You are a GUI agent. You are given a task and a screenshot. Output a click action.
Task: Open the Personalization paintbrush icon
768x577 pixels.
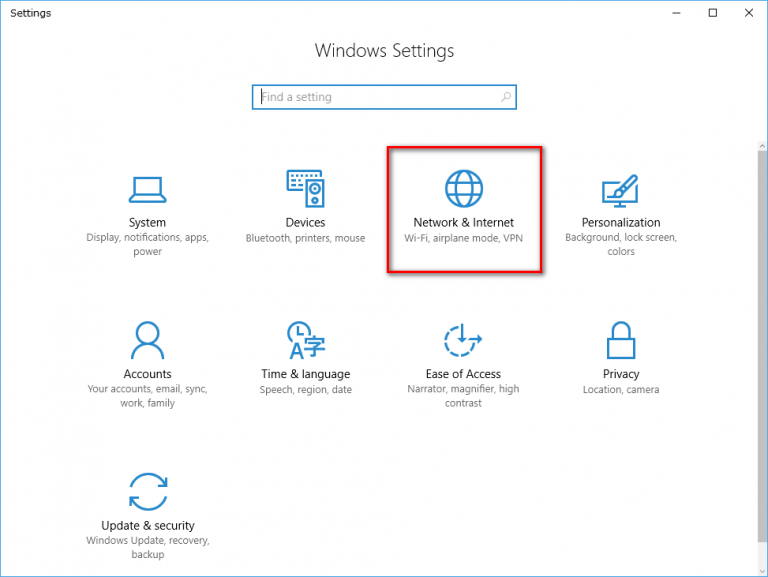click(x=621, y=191)
